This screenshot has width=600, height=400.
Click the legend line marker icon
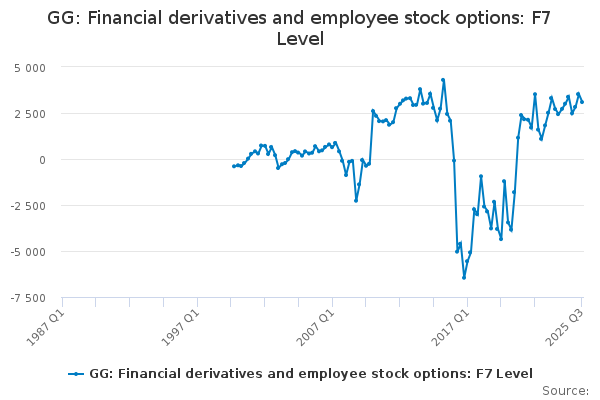point(77,374)
